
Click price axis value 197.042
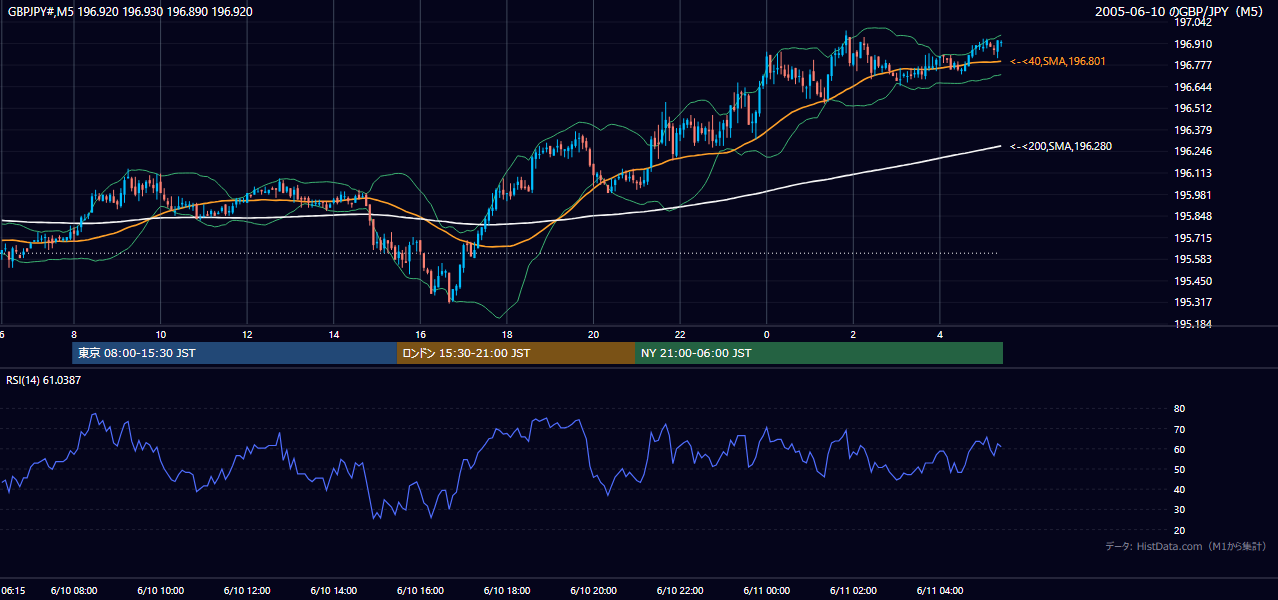coord(1193,22)
